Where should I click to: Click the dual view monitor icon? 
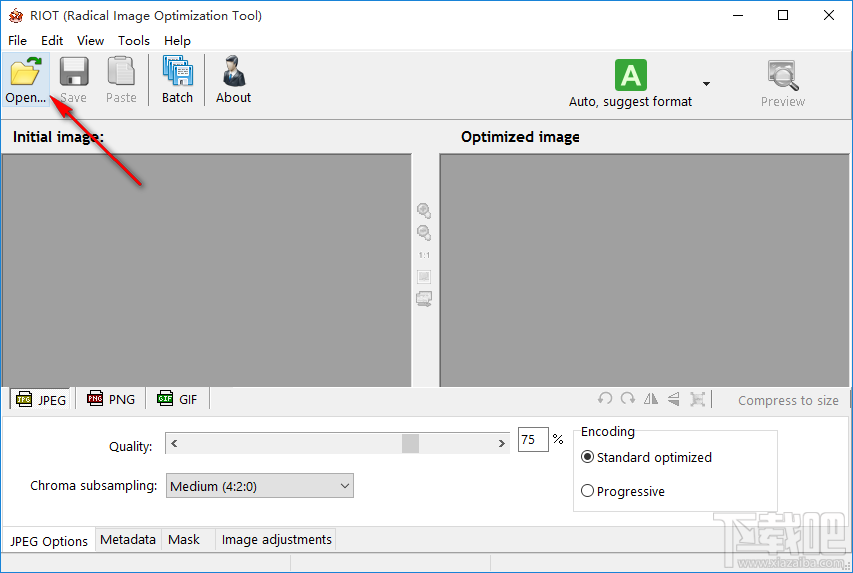424,299
